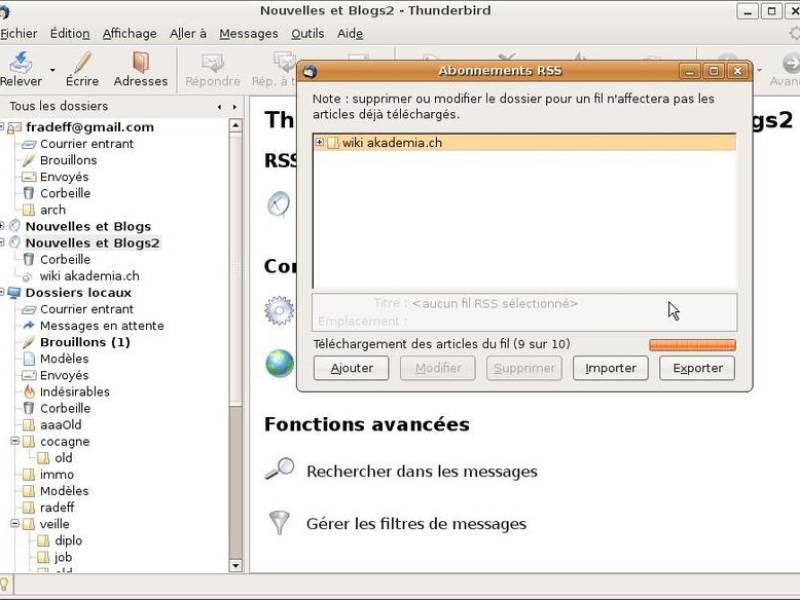Select the diplo folder
Image resolution: width=800 pixels, height=600 pixels.
point(68,540)
